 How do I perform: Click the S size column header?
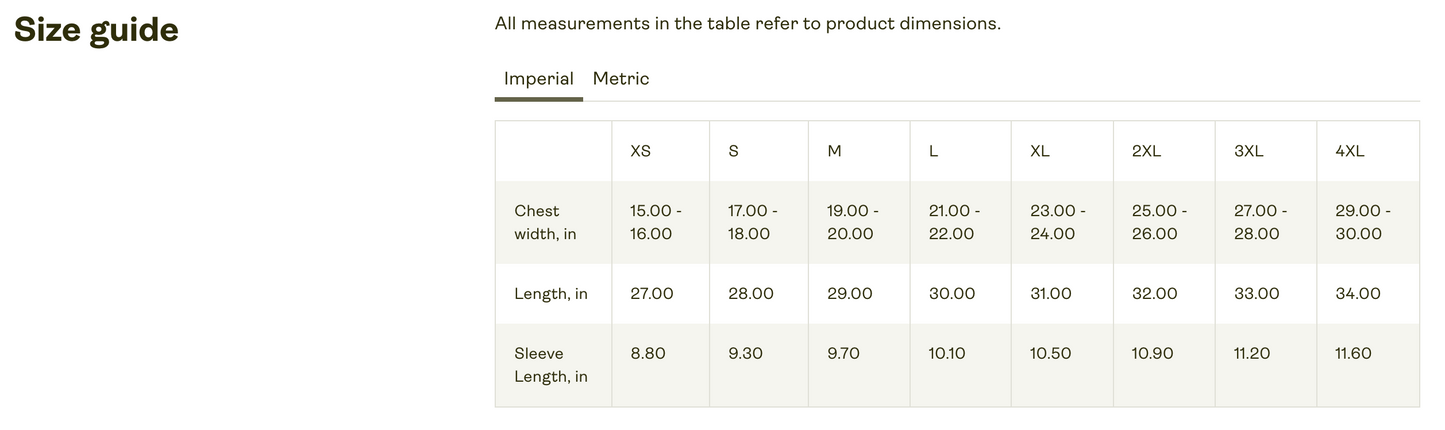[x=733, y=151]
